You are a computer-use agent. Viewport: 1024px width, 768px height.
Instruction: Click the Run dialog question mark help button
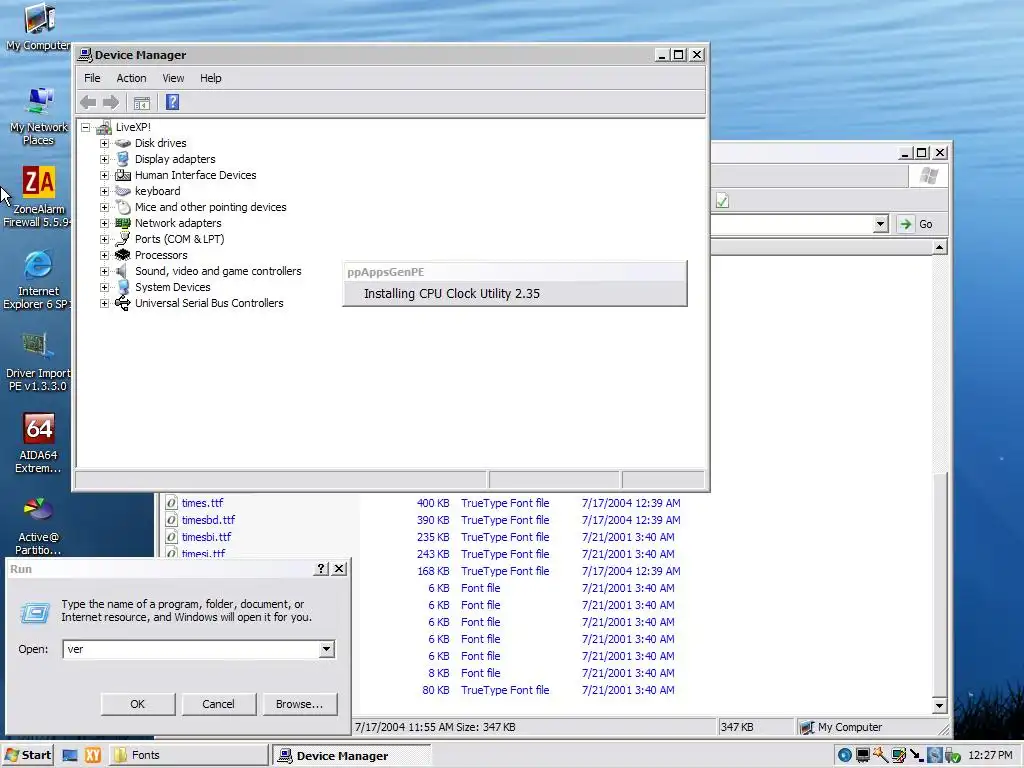click(x=321, y=569)
